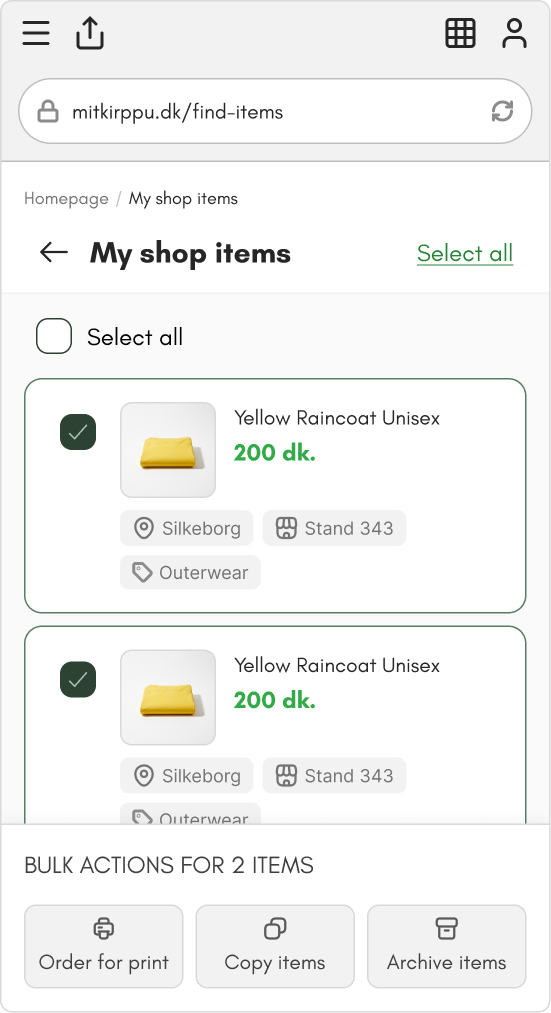The height and width of the screenshot is (1013, 551).
Task: Click the Archive items button
Action: pyautogui.click(x=446, y=946)
